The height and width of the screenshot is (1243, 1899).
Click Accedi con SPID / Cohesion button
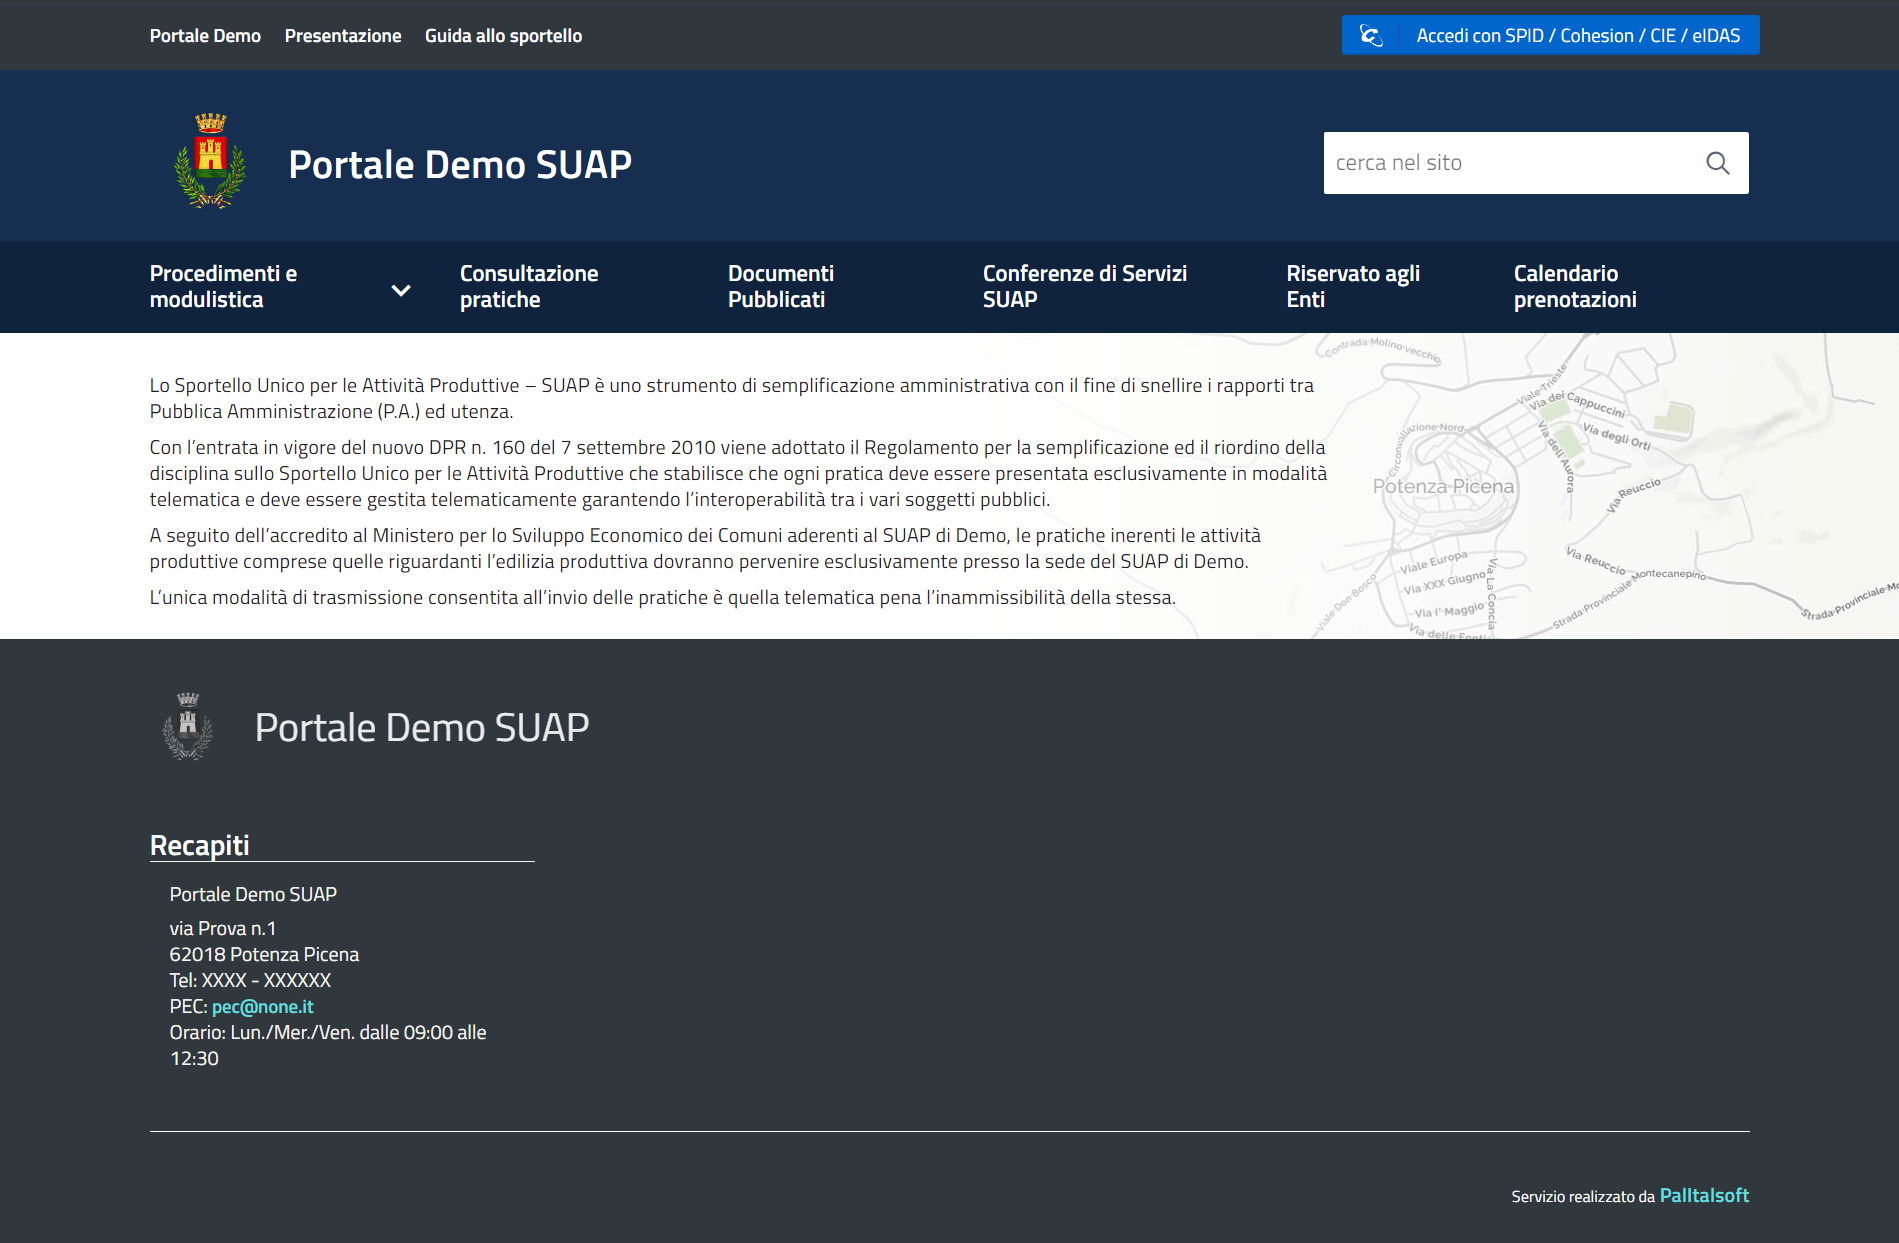click(x=1577, y=36)
